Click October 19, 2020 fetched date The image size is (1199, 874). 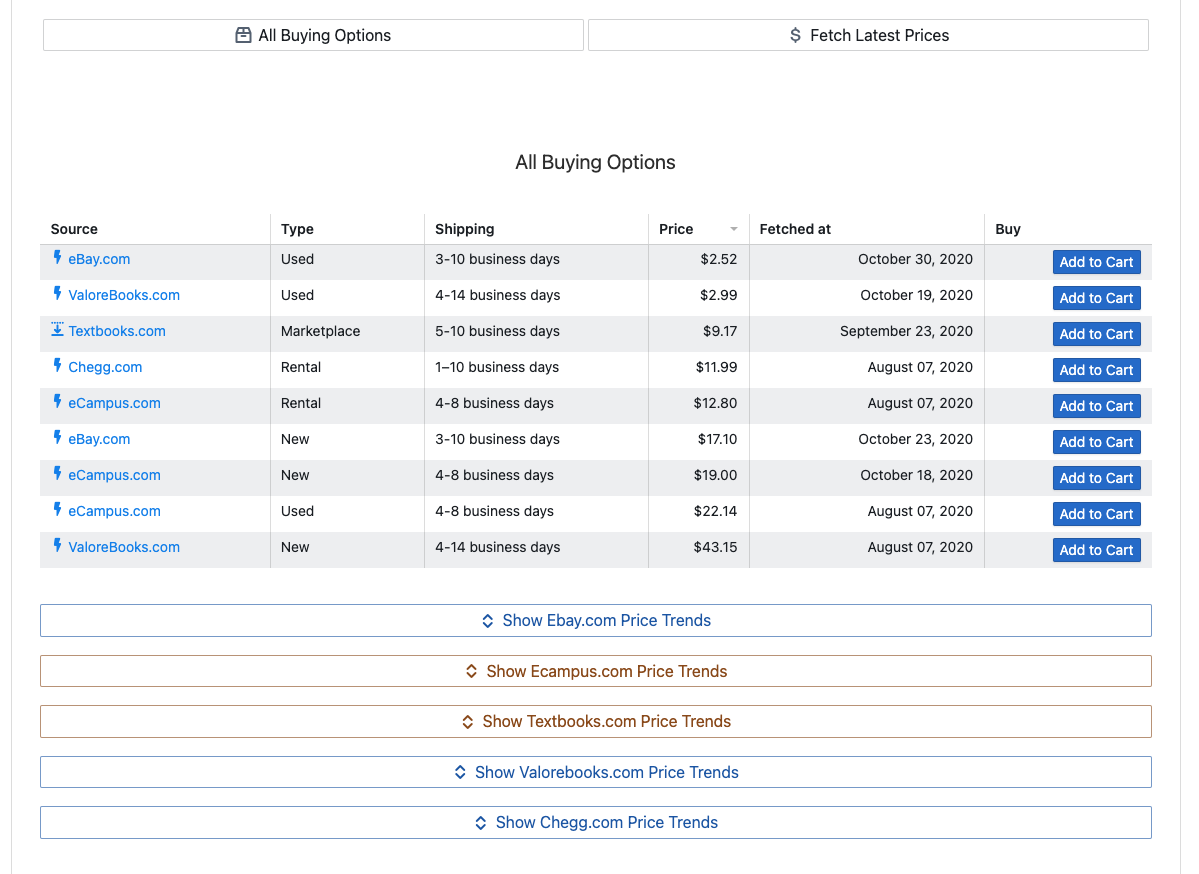[917, 295]
